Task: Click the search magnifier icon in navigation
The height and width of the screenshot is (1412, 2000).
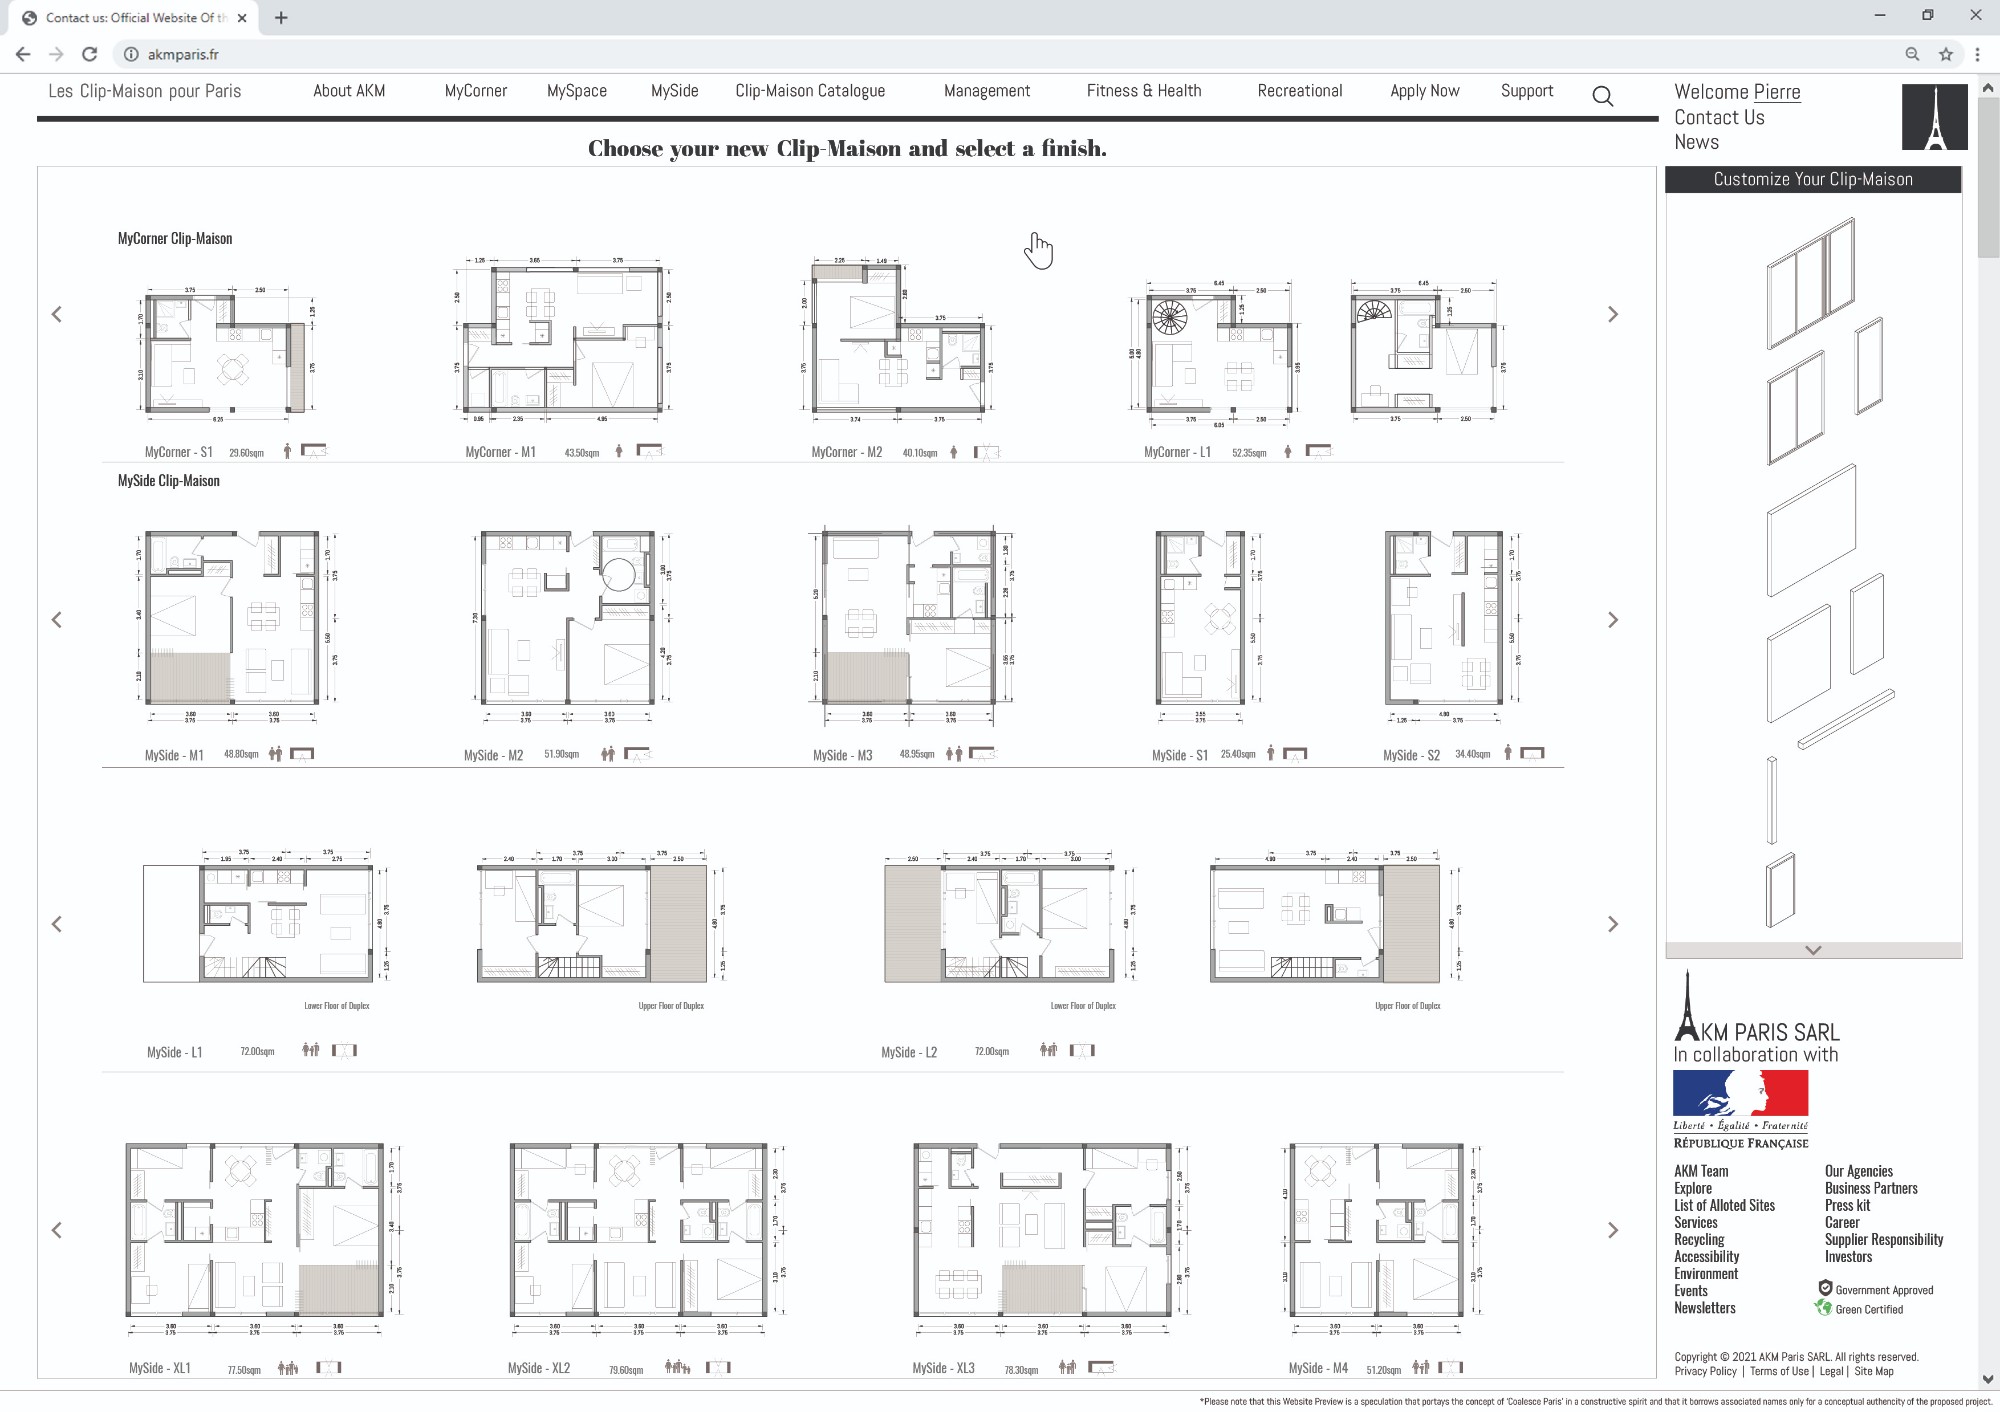Action: pos(1602,96)
